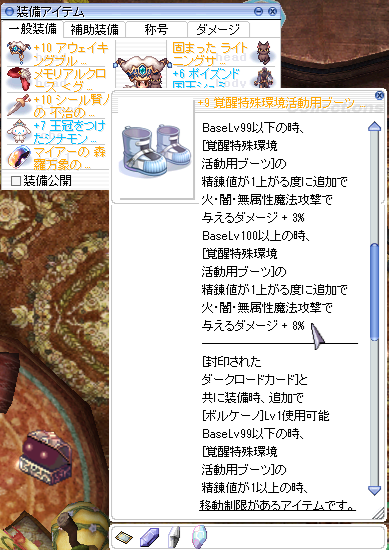Click the +10 シール賢者 item name
This screenshot has width=389, height=550.
click(72, 106)
